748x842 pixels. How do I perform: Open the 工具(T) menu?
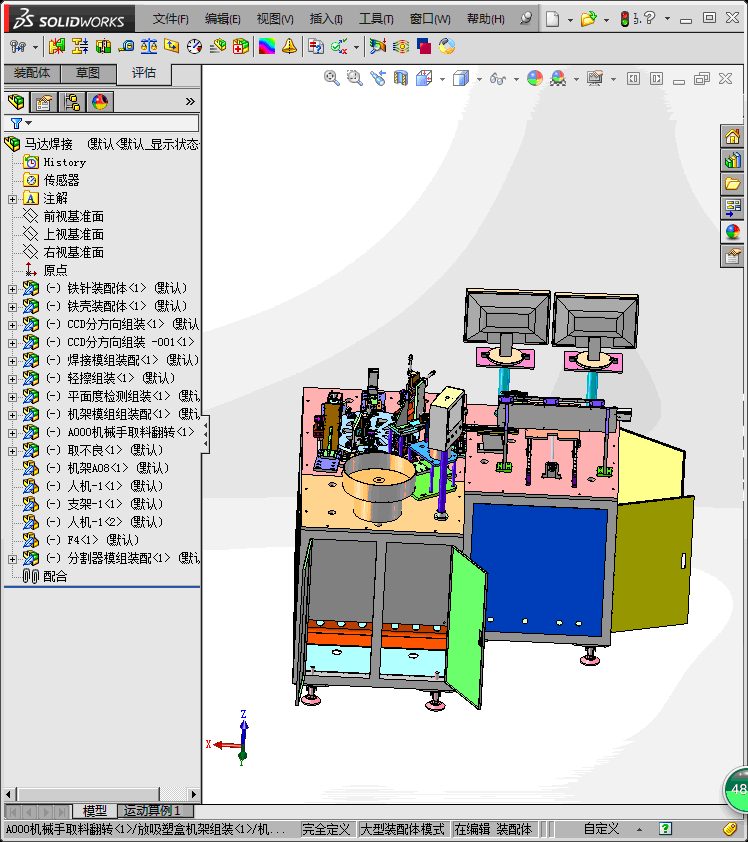click(x=376, y=19)
